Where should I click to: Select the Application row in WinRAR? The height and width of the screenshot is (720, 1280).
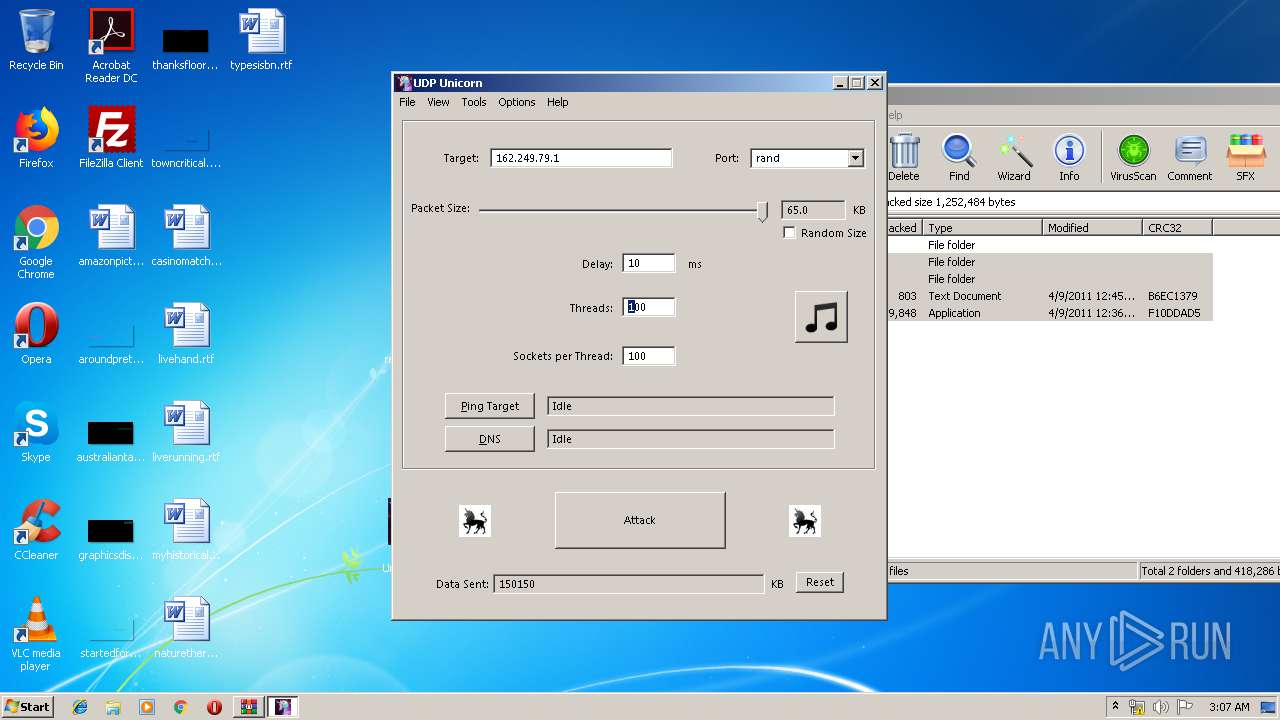(x=1050, y=313)
